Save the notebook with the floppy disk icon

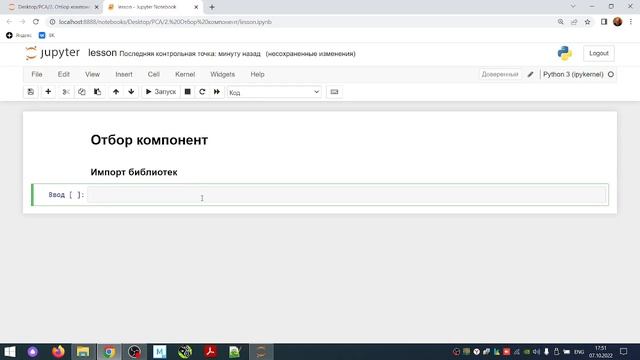31,92
